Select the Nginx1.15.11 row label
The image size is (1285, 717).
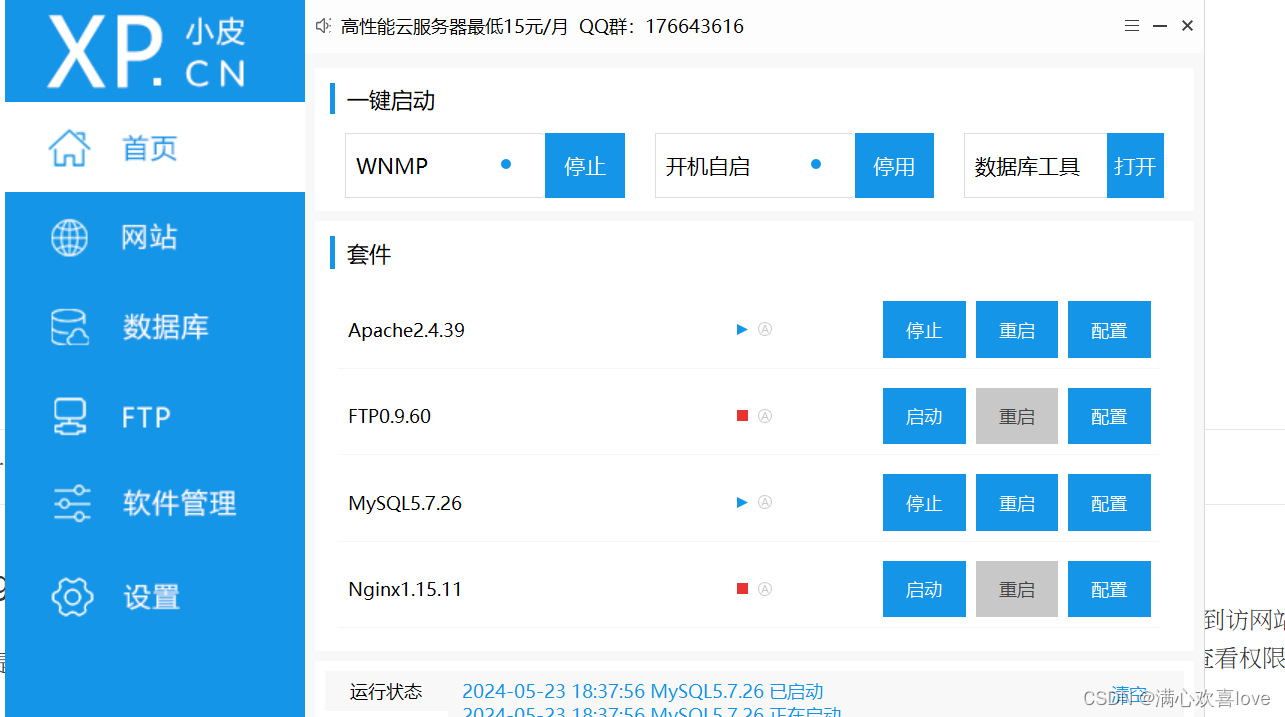point(405,589)
